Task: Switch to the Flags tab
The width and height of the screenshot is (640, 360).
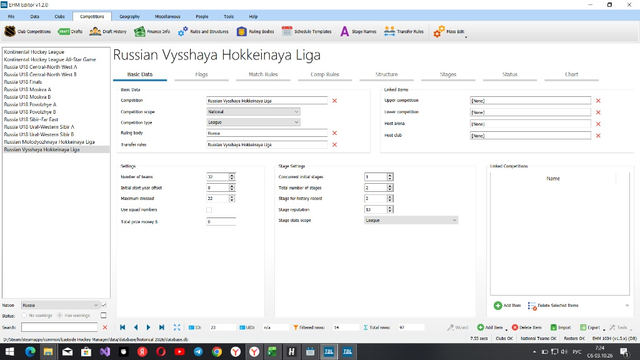Action: 201,75
